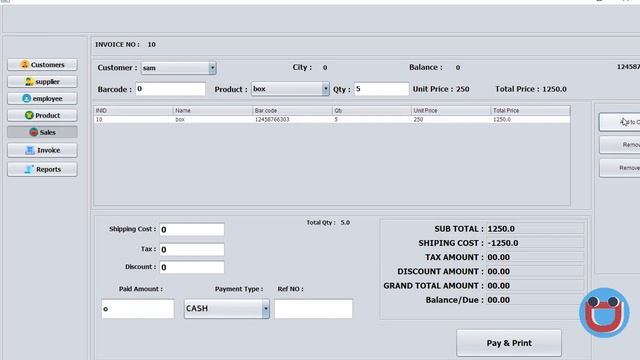
Task: Click the Reports icon
Action: 29,169
